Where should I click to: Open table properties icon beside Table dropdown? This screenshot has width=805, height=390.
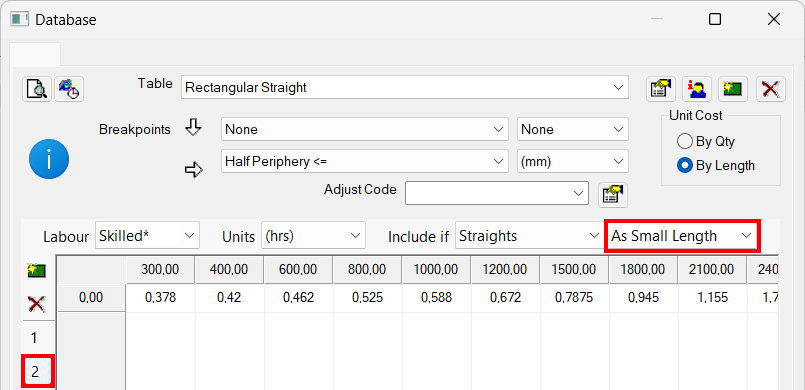(x=661, y=89)
